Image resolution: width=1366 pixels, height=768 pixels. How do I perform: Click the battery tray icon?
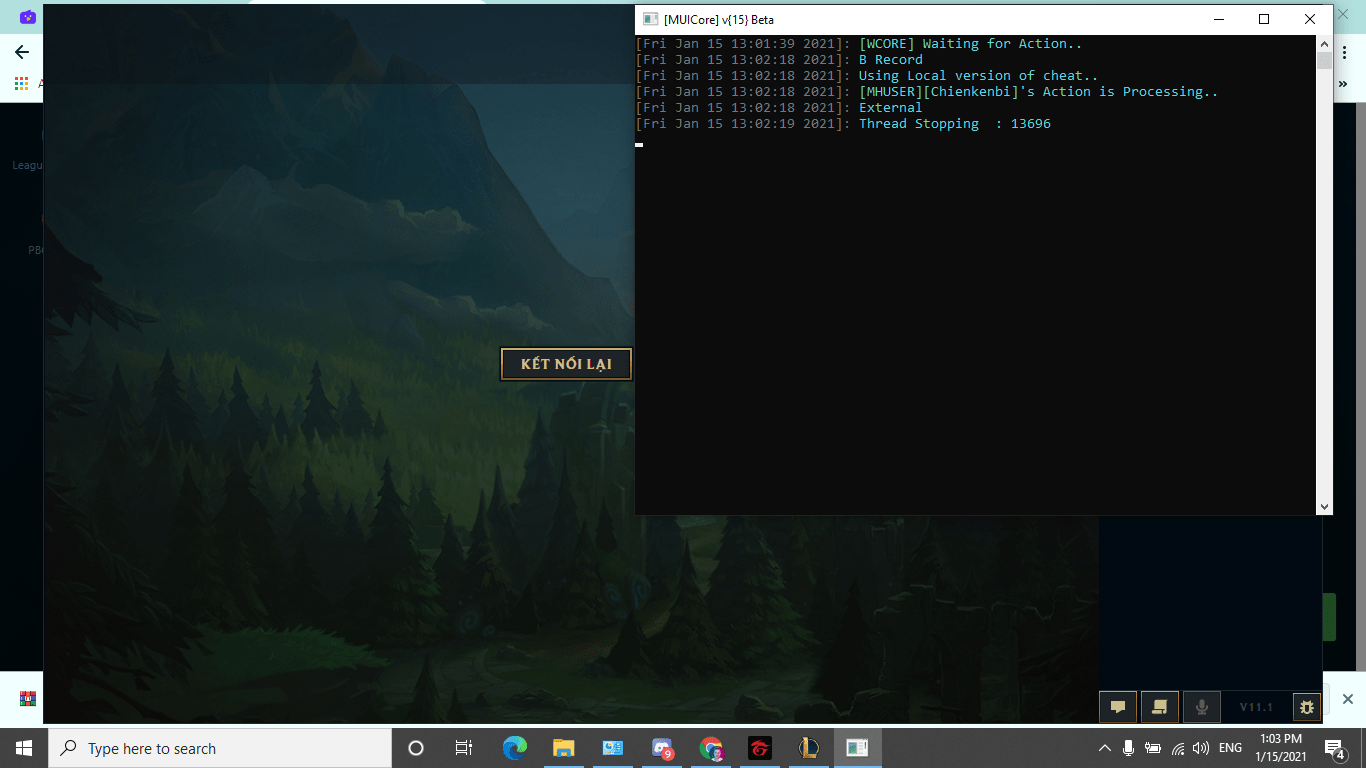pyautogui.click(x=1153, y=748)
